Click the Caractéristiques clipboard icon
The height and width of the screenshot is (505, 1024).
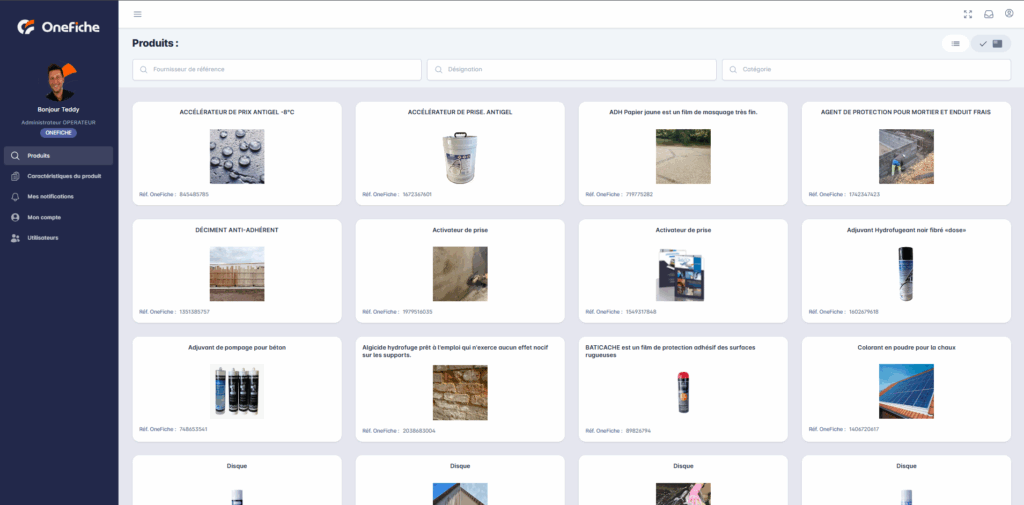point(15,176)
